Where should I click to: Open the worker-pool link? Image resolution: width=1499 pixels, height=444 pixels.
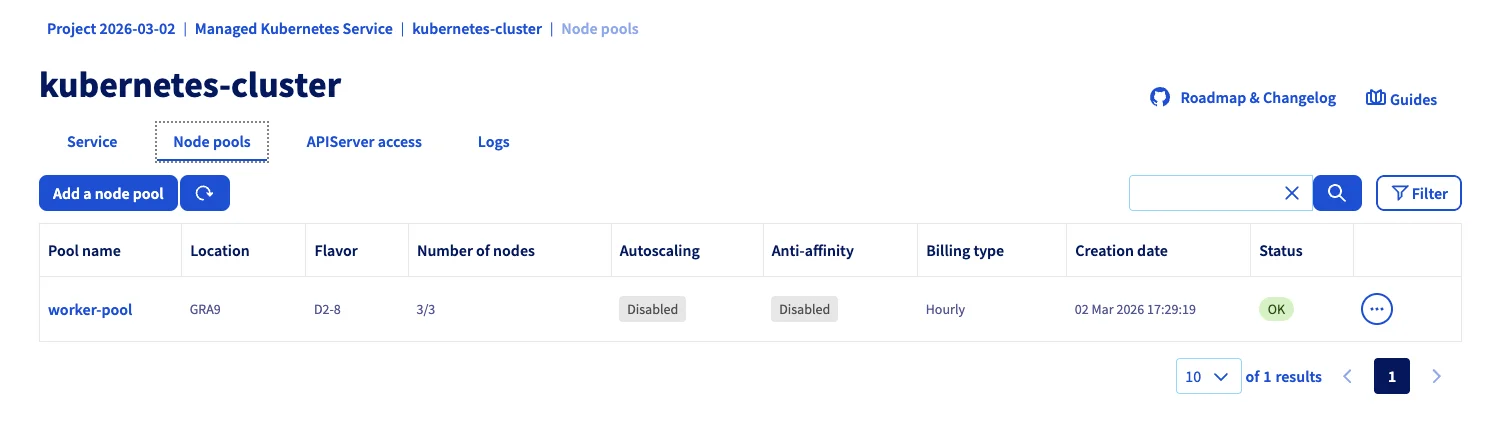[90, 310]
